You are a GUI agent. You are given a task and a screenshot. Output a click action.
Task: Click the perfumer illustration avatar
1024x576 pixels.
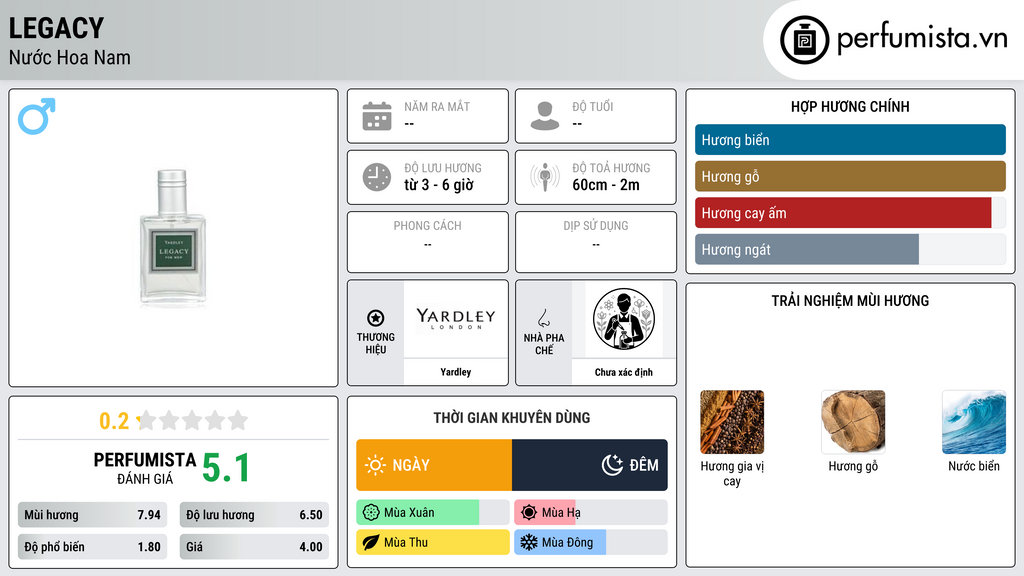[624, 319]
